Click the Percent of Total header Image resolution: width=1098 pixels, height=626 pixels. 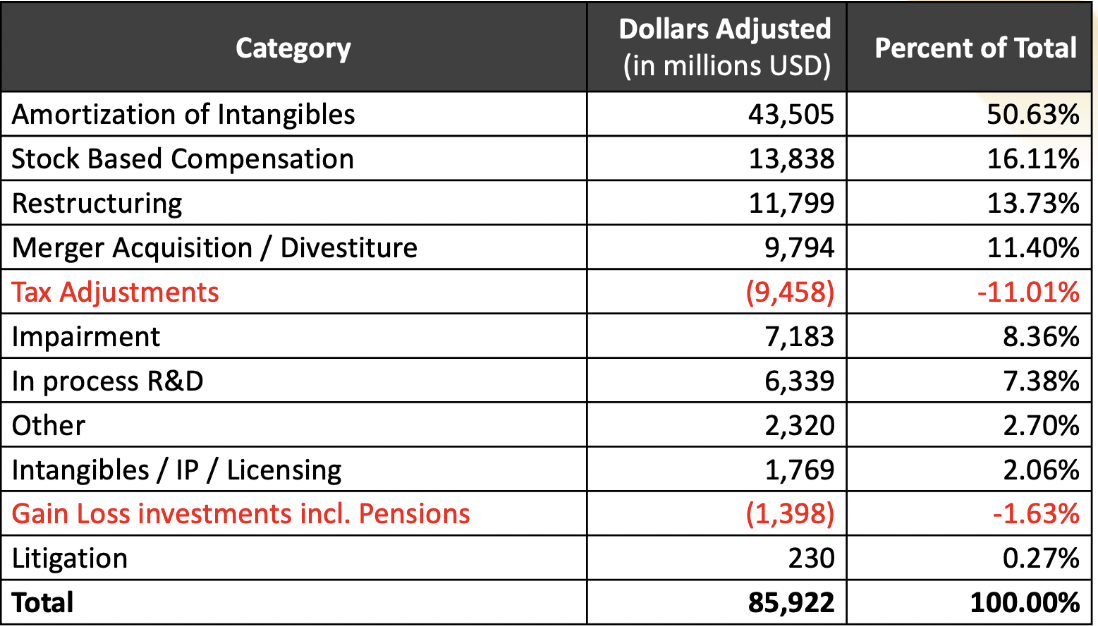(975, 48)
